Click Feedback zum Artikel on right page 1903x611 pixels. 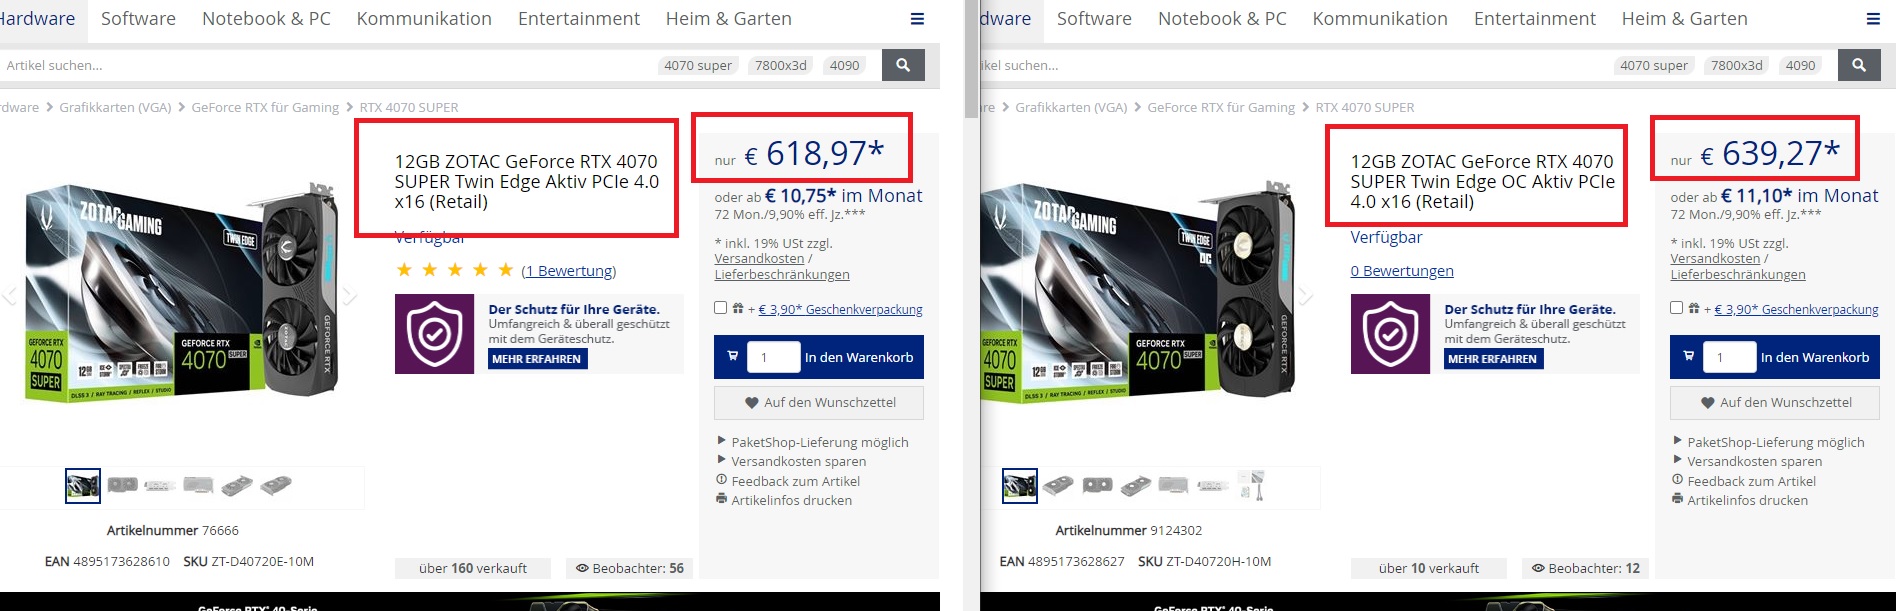point(1751,481)
